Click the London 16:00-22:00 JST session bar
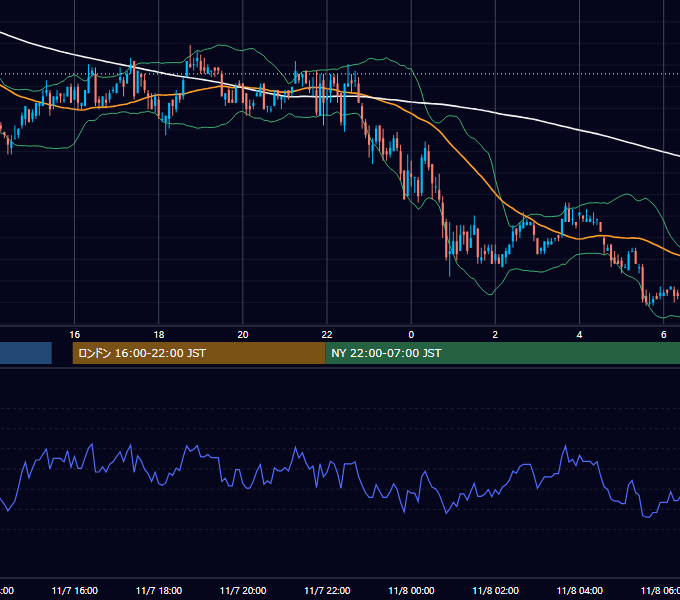The width and height of the screenshot is (680, 600). (x=199, y=353)
